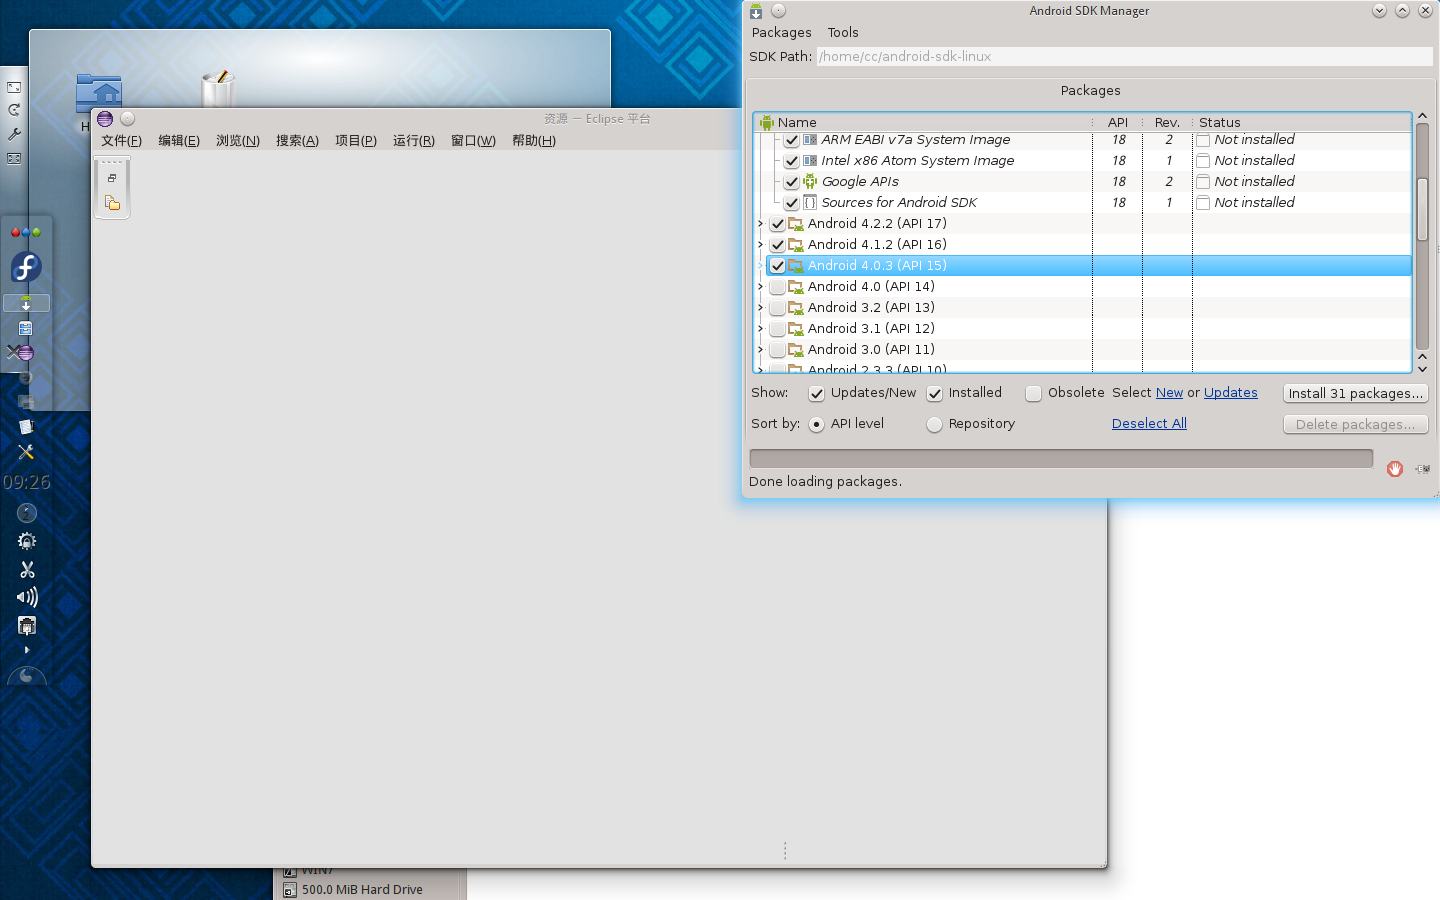Viewport: 1440px width, 900px height.
Task: Click the Sources for Android SDK braces icon
Action: pyautogui.click(x=810, y=202)
